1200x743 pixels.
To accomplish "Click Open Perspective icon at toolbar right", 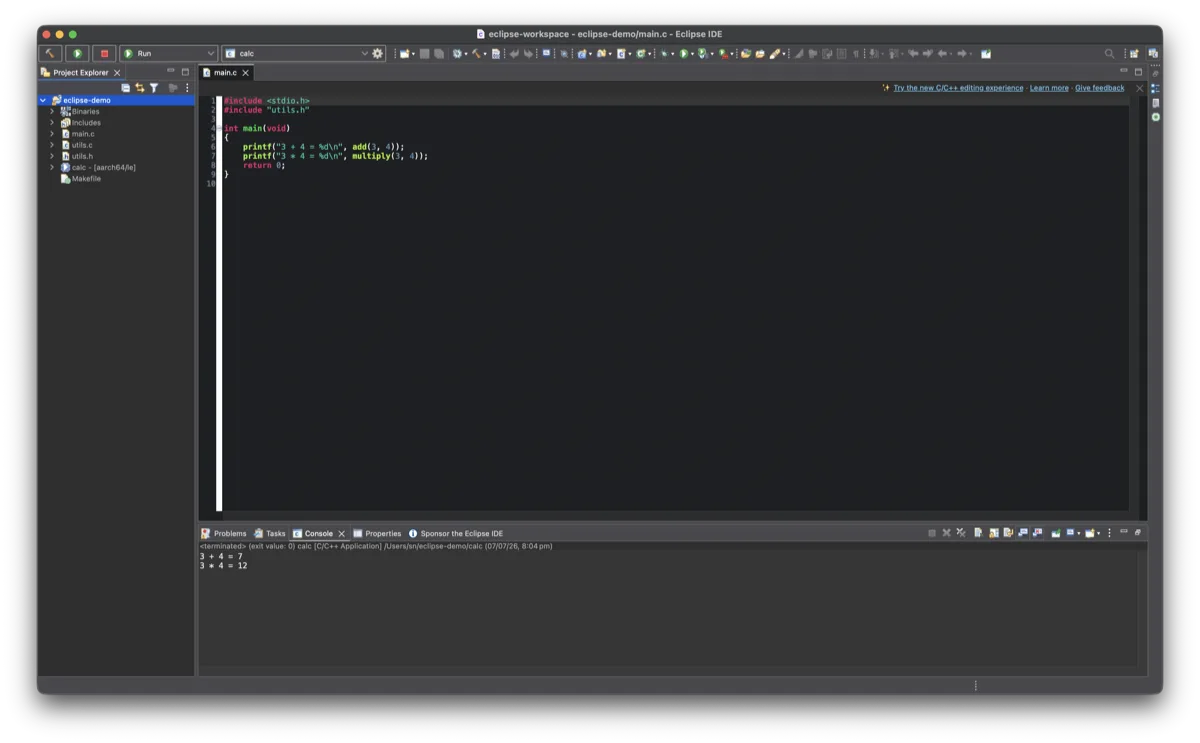I will pyautogui.click(x=1134, y=53).
